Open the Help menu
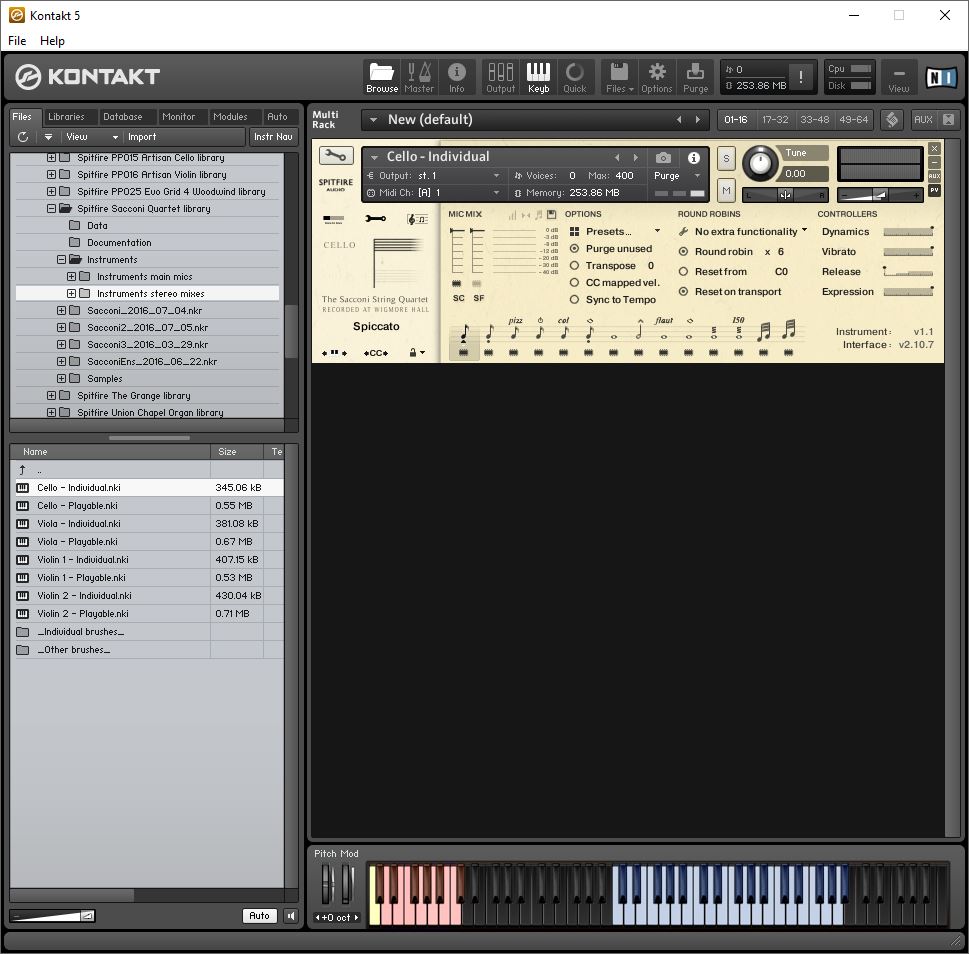Viewport: 969px width, 954px height. [52, 41]
